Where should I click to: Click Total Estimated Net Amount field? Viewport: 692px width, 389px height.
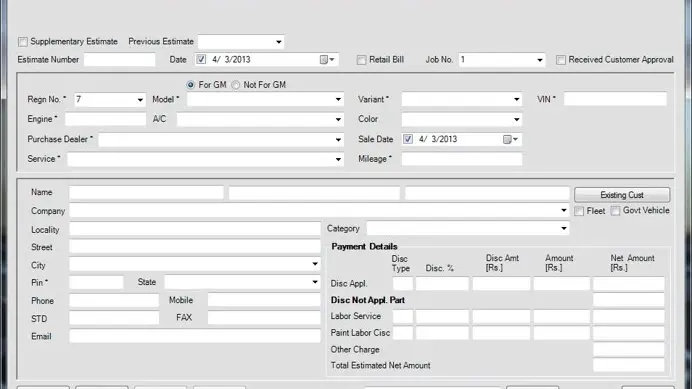628,365
